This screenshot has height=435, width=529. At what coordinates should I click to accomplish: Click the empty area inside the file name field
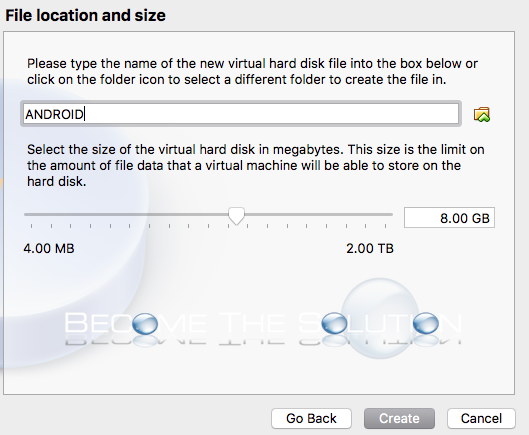pos(270,114)
